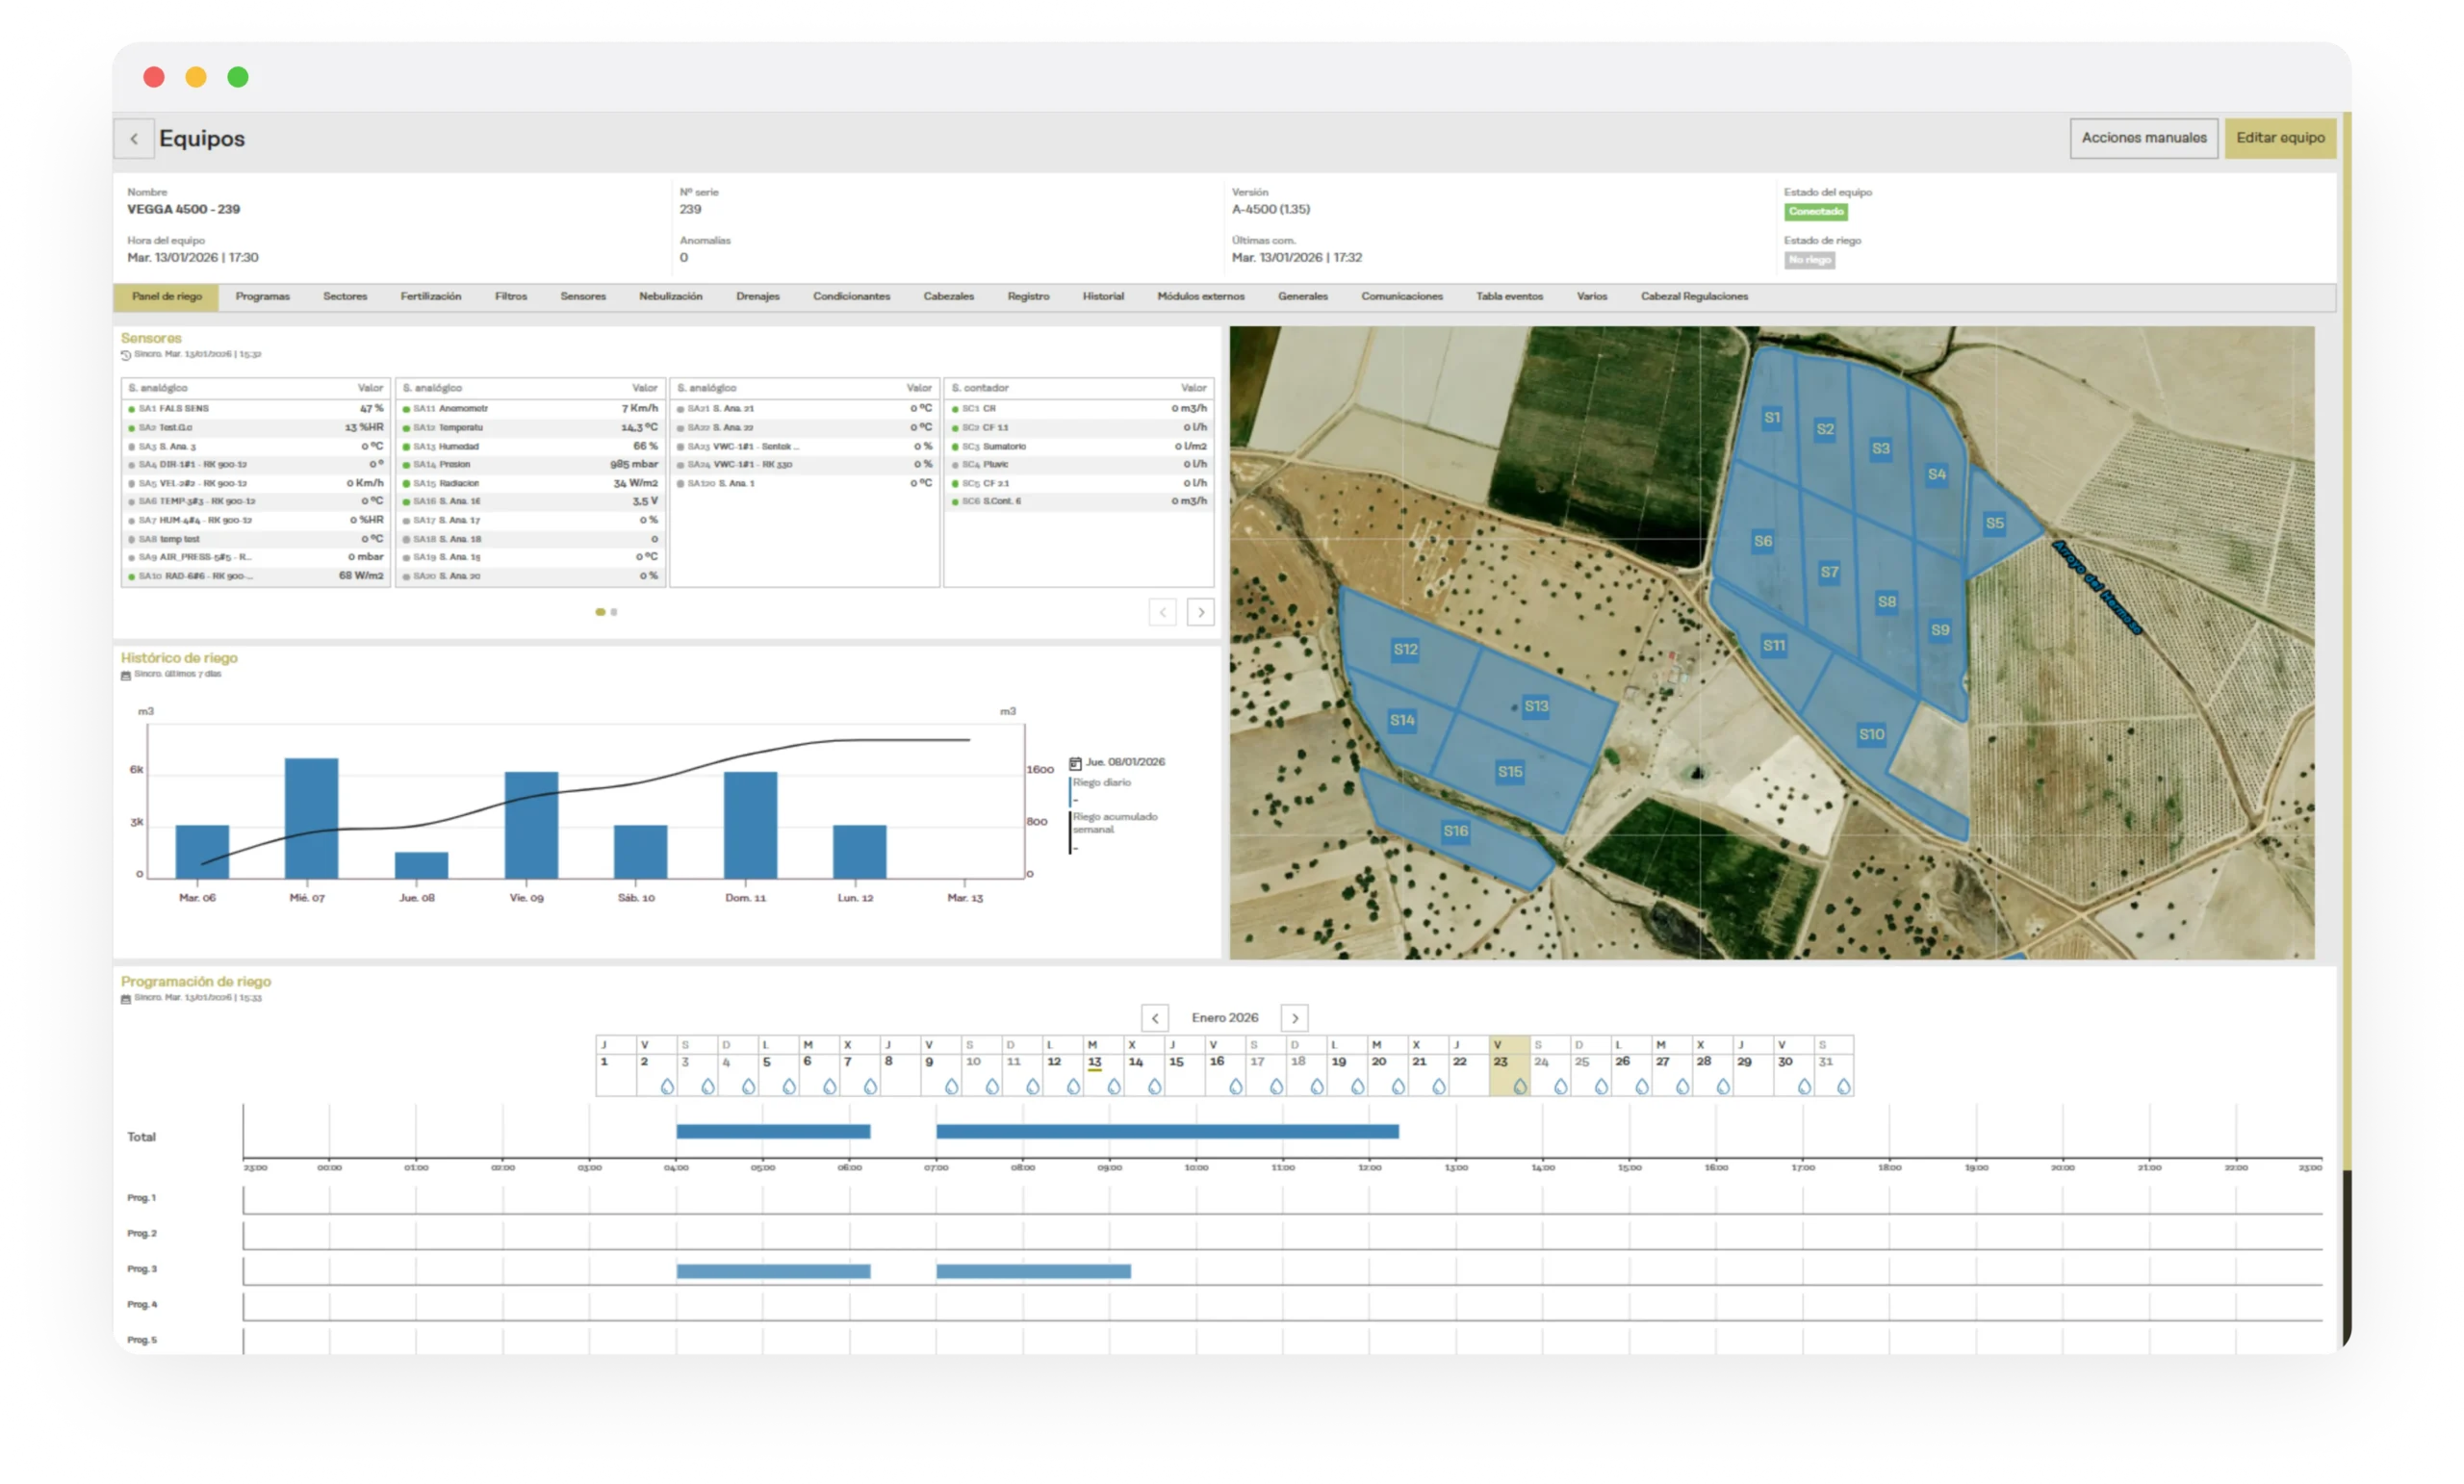Advance to next month after Enero 2026
Screen dimensions: 2464x1484
pos(1294,1018)
